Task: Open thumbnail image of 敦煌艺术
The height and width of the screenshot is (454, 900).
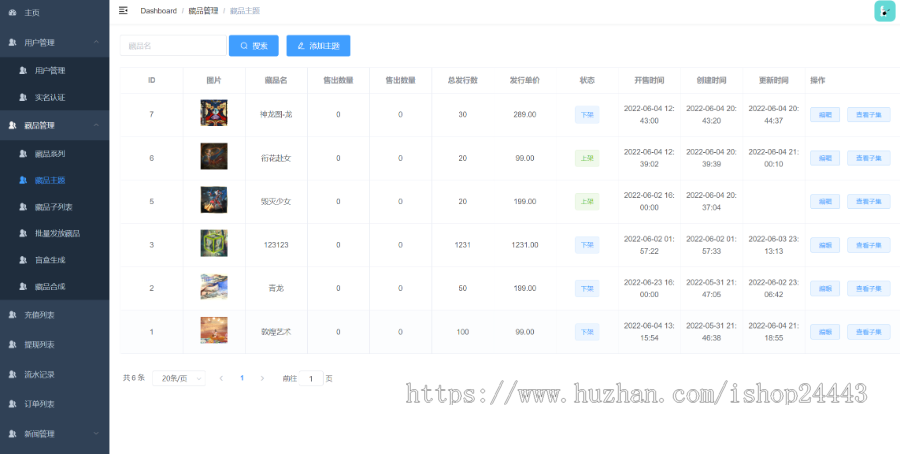Action: point(214,331)
